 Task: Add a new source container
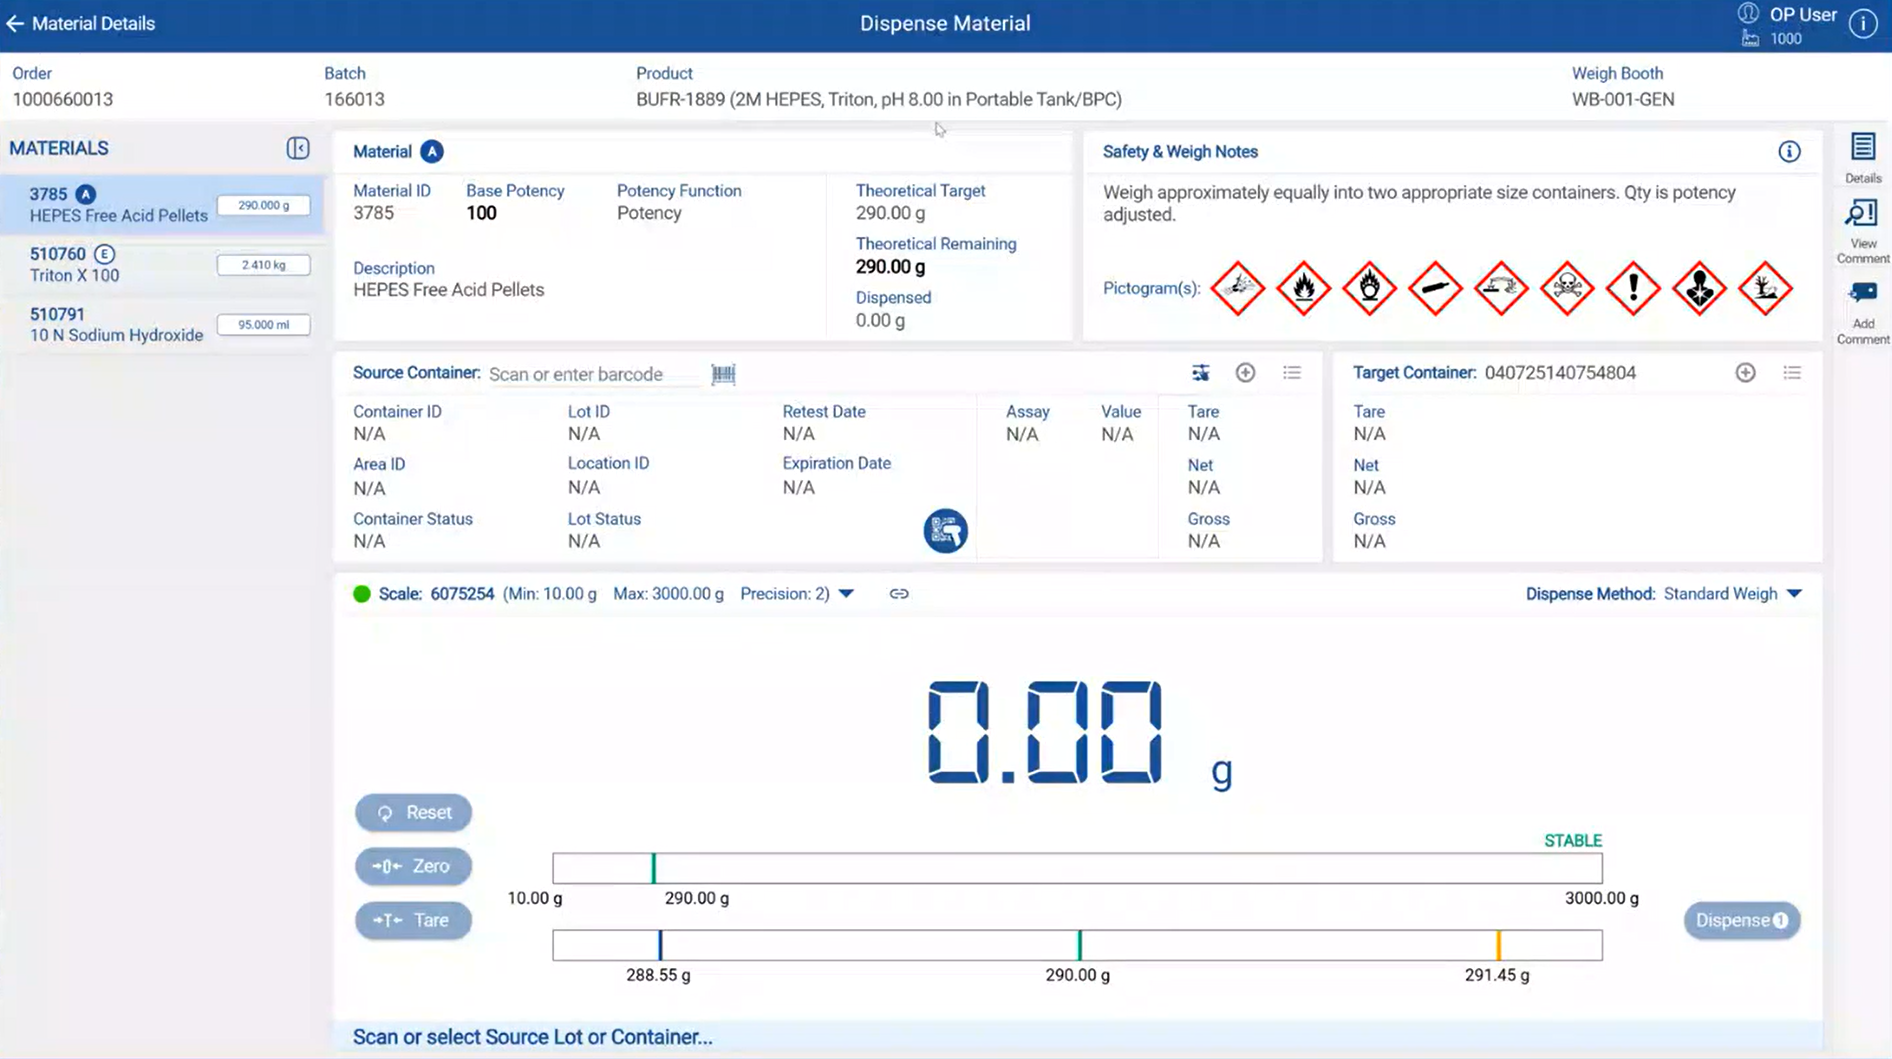pyautogui.click(x=1245, y=373)
